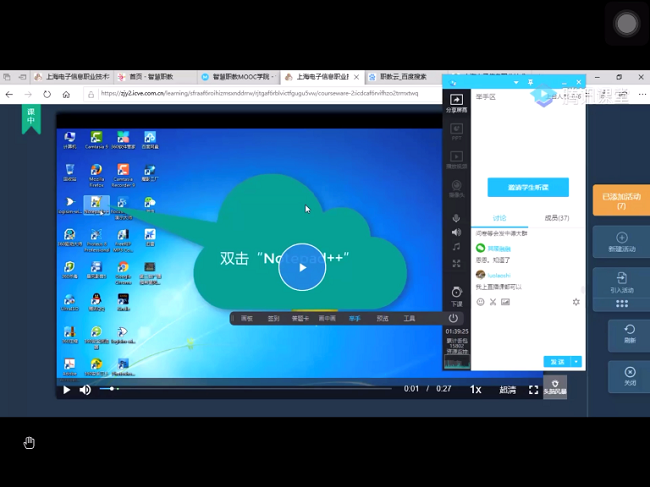This screenshot has height=487, width=650.
Task: Click the 邀请学生听课 button
Action: pyautogui.click(x=528, y=187)
